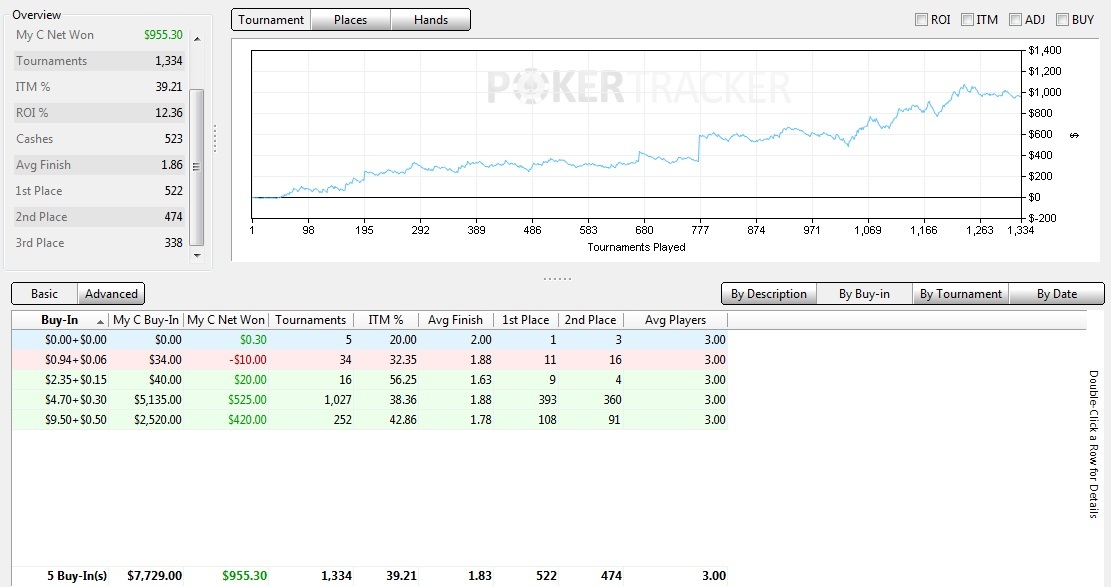Group results By Tournament

961,294
